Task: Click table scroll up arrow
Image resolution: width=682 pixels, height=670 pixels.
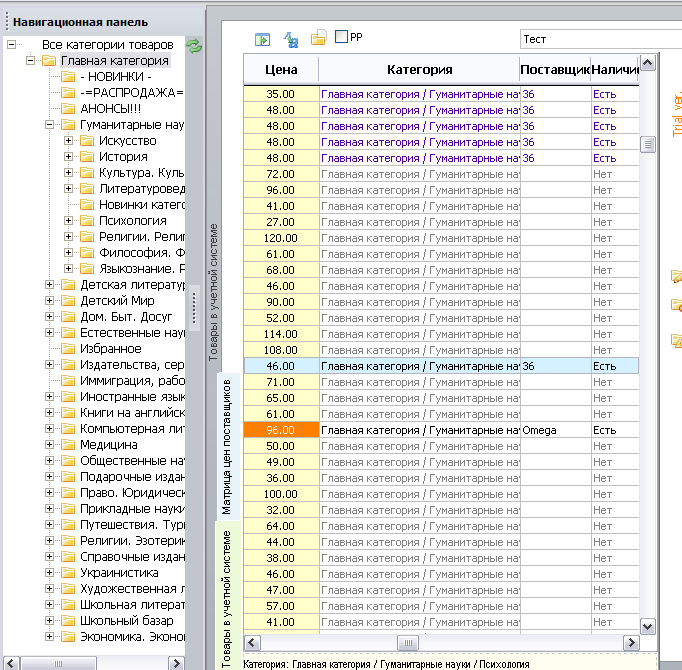Action: tap(648, 64)
